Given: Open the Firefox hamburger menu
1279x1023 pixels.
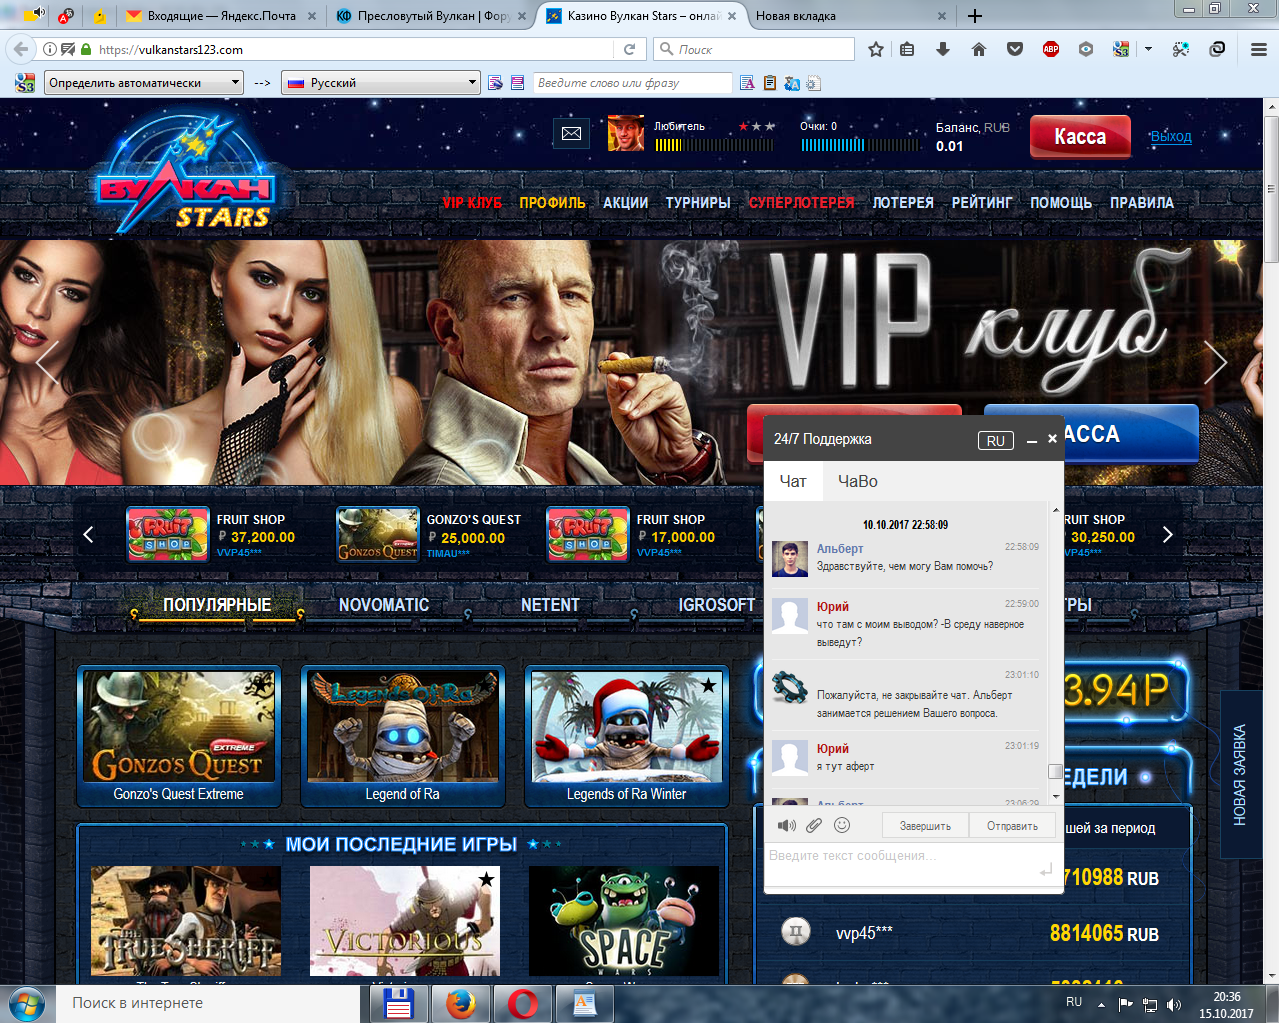Looking at the screenshot, I should tap(1259, 49).
